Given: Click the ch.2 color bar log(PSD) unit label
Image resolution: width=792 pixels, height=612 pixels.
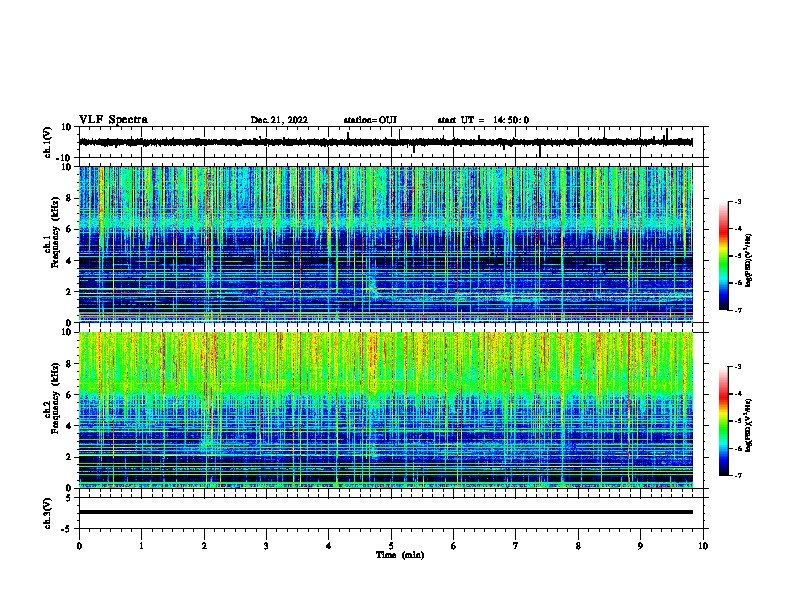Looking at the screenshot, I should [x=749, y=426].
